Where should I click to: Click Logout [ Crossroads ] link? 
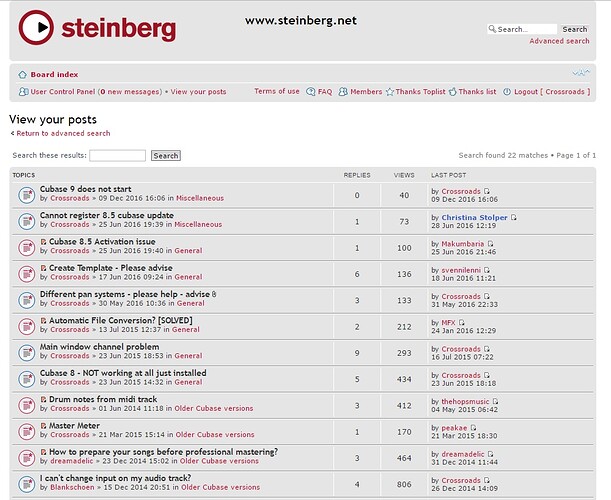552,92
